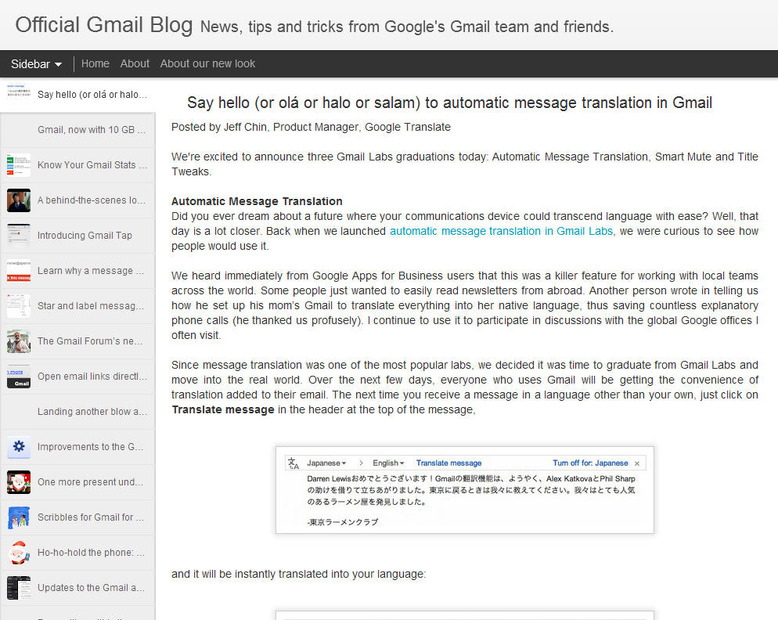Open the 'Gmail, now with 10 GB' sidebar post
The height and width of the screenshot is (620, 778).
(x=77, y=130)
